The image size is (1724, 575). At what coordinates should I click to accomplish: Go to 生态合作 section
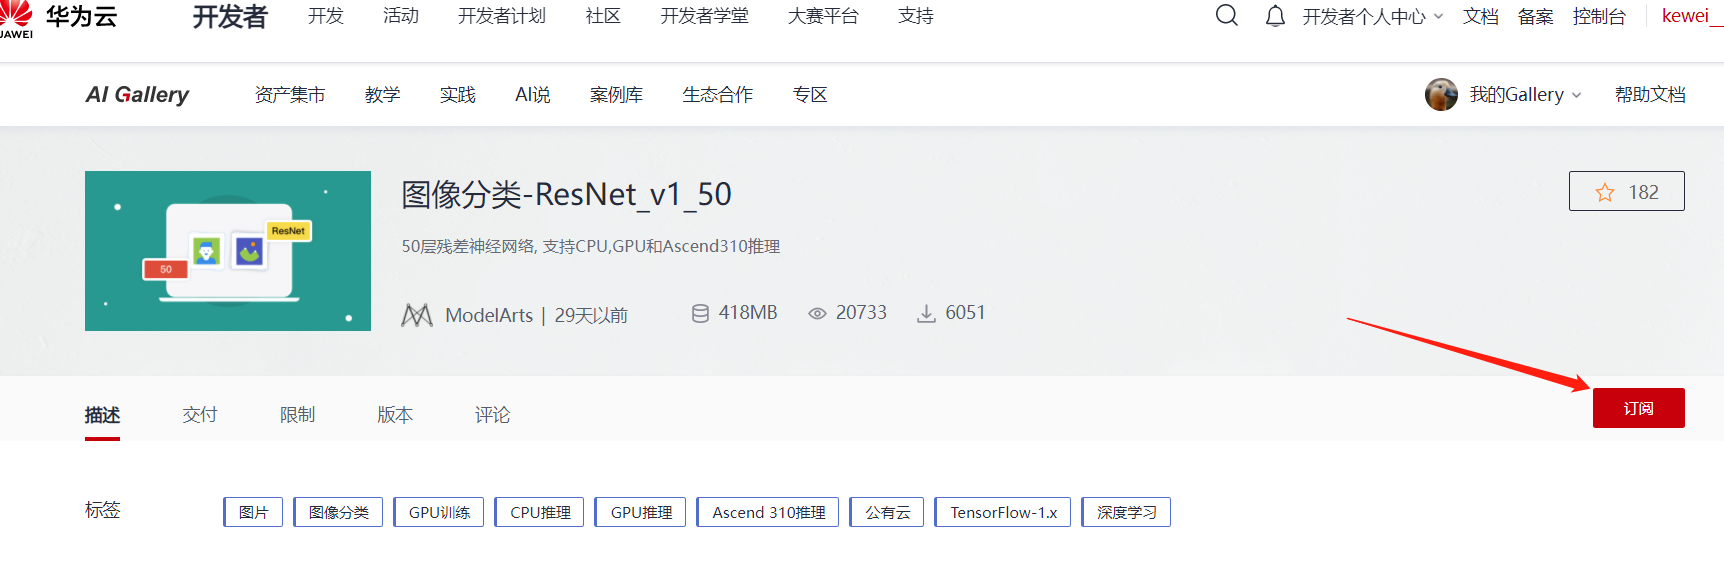[x=717, y=95]
